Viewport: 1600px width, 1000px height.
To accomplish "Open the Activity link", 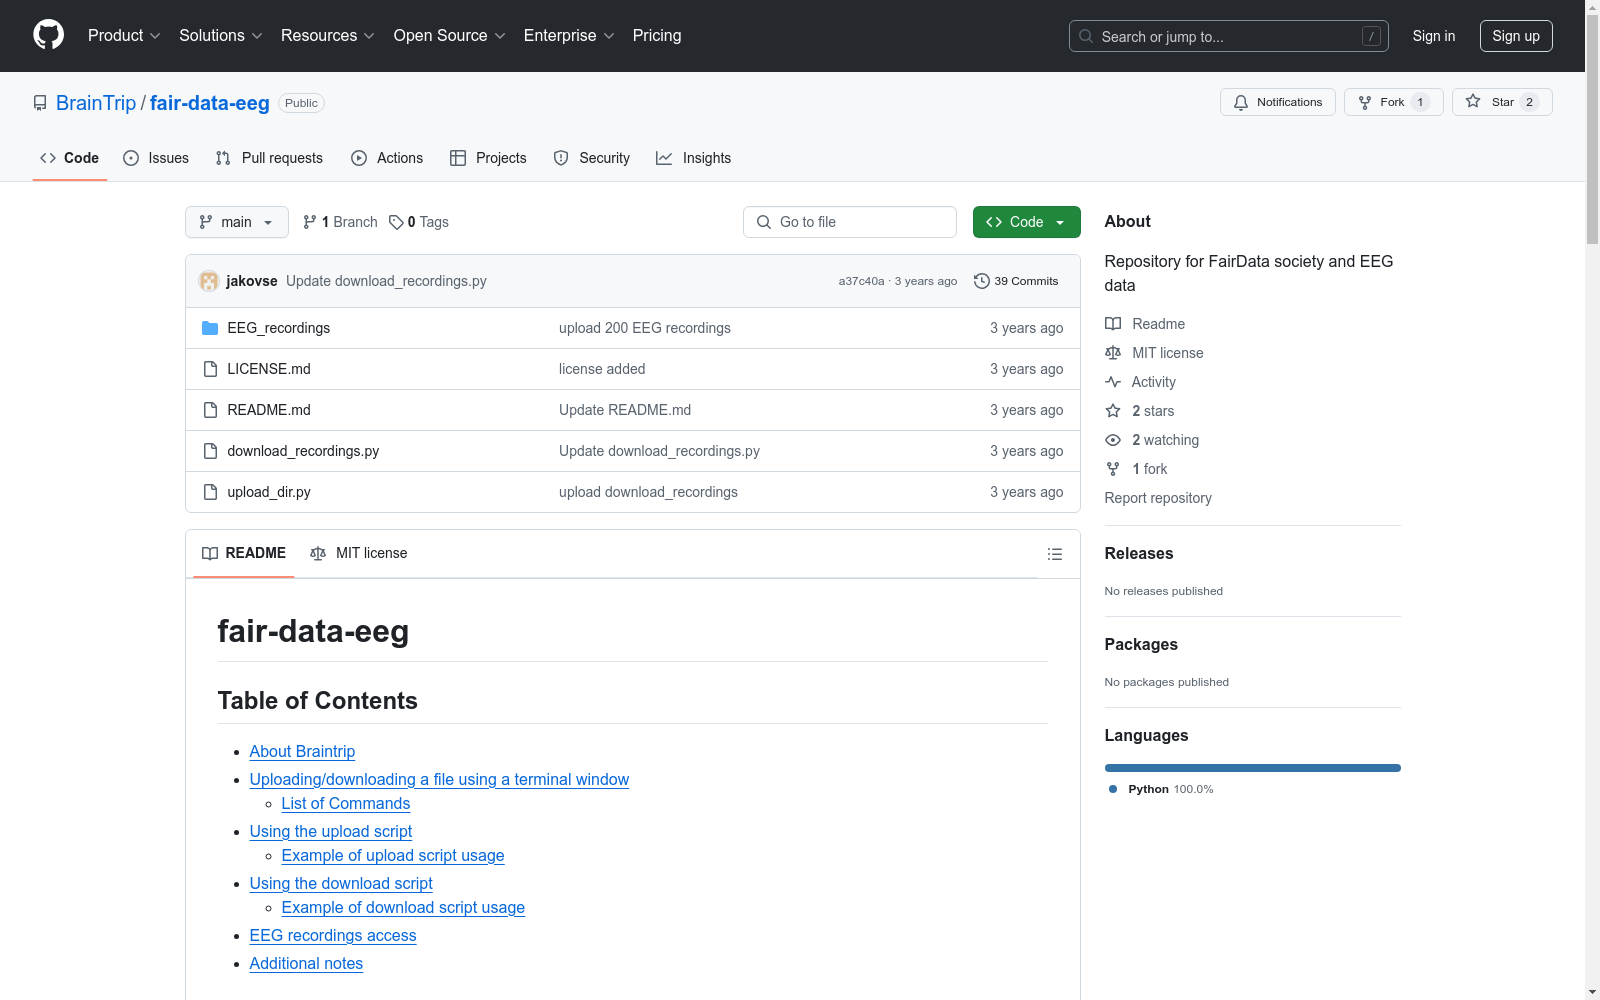I will tap(1140, 382).
